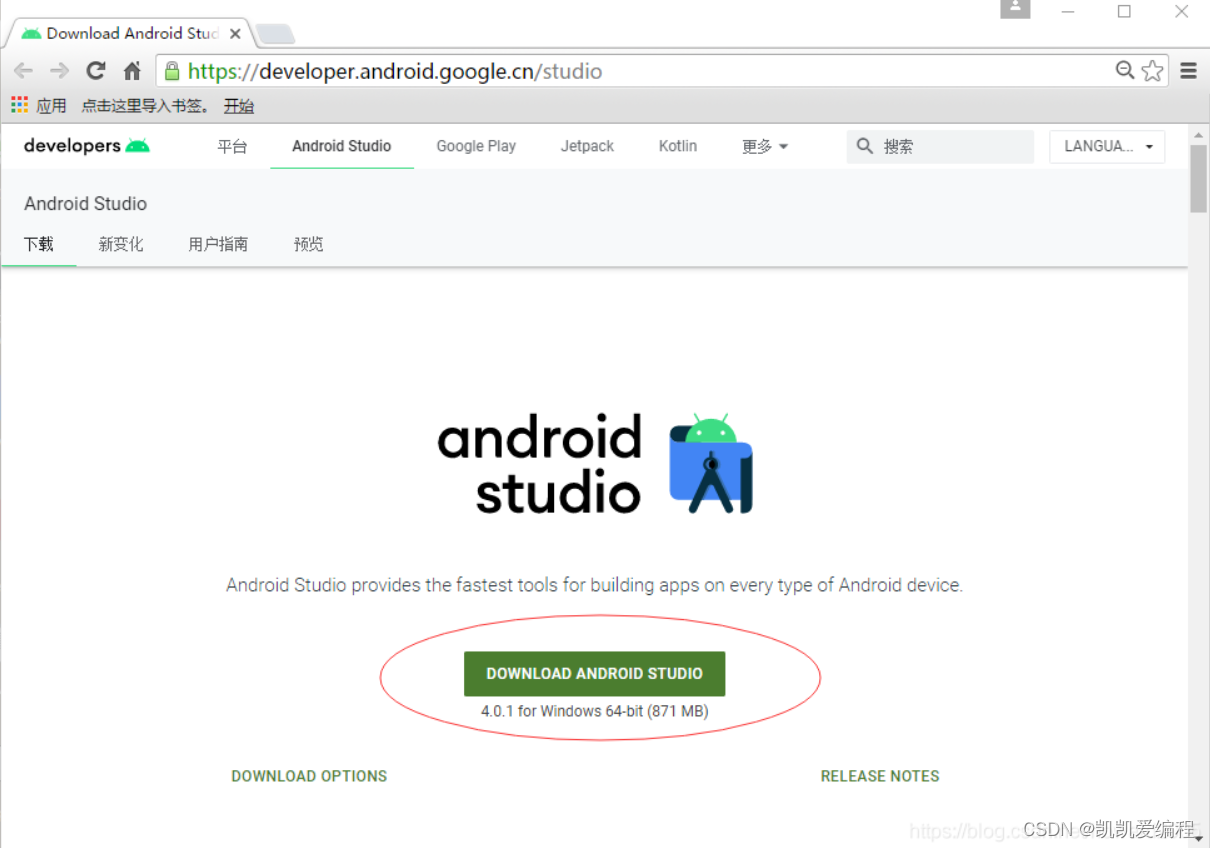Switch to the 用户指南 tab
The height and width of the screenshot is (848, 1210).
(x=218, y=244)
